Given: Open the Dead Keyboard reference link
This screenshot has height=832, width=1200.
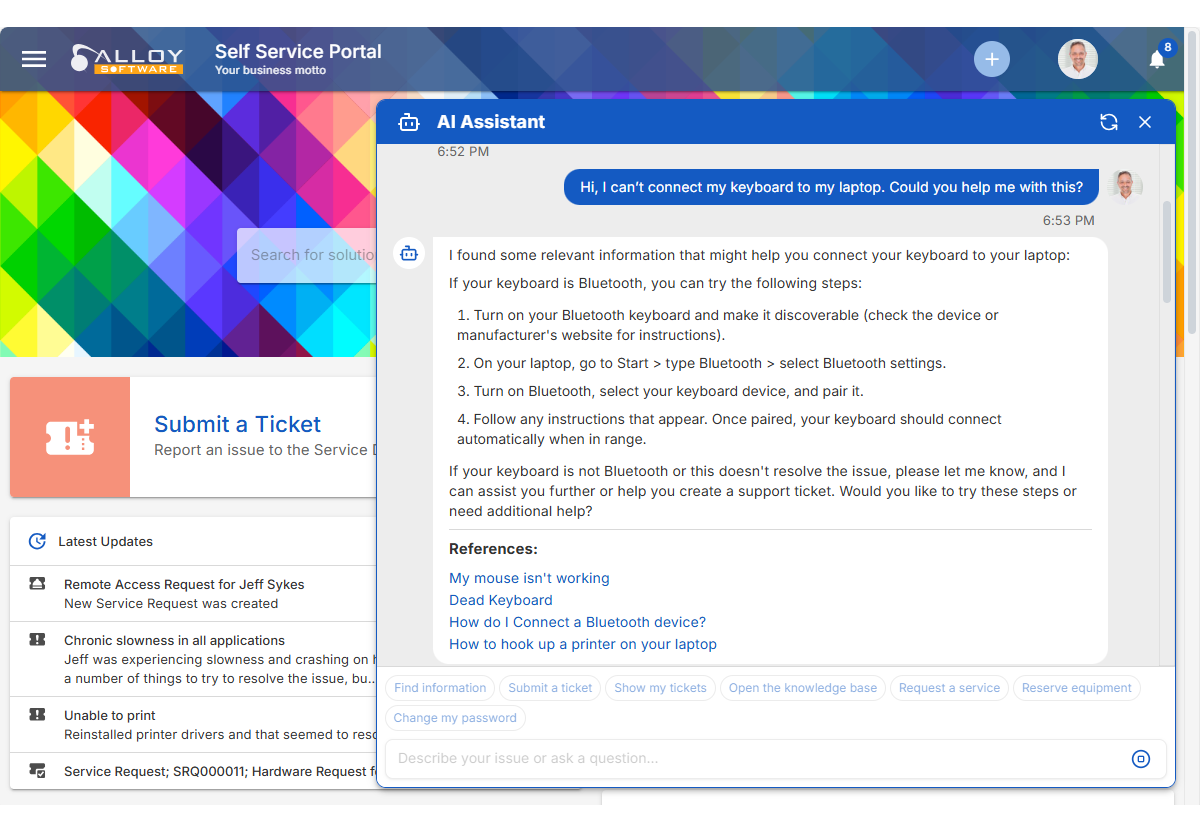Looking at the screenshot, I should tap(500, 600).
